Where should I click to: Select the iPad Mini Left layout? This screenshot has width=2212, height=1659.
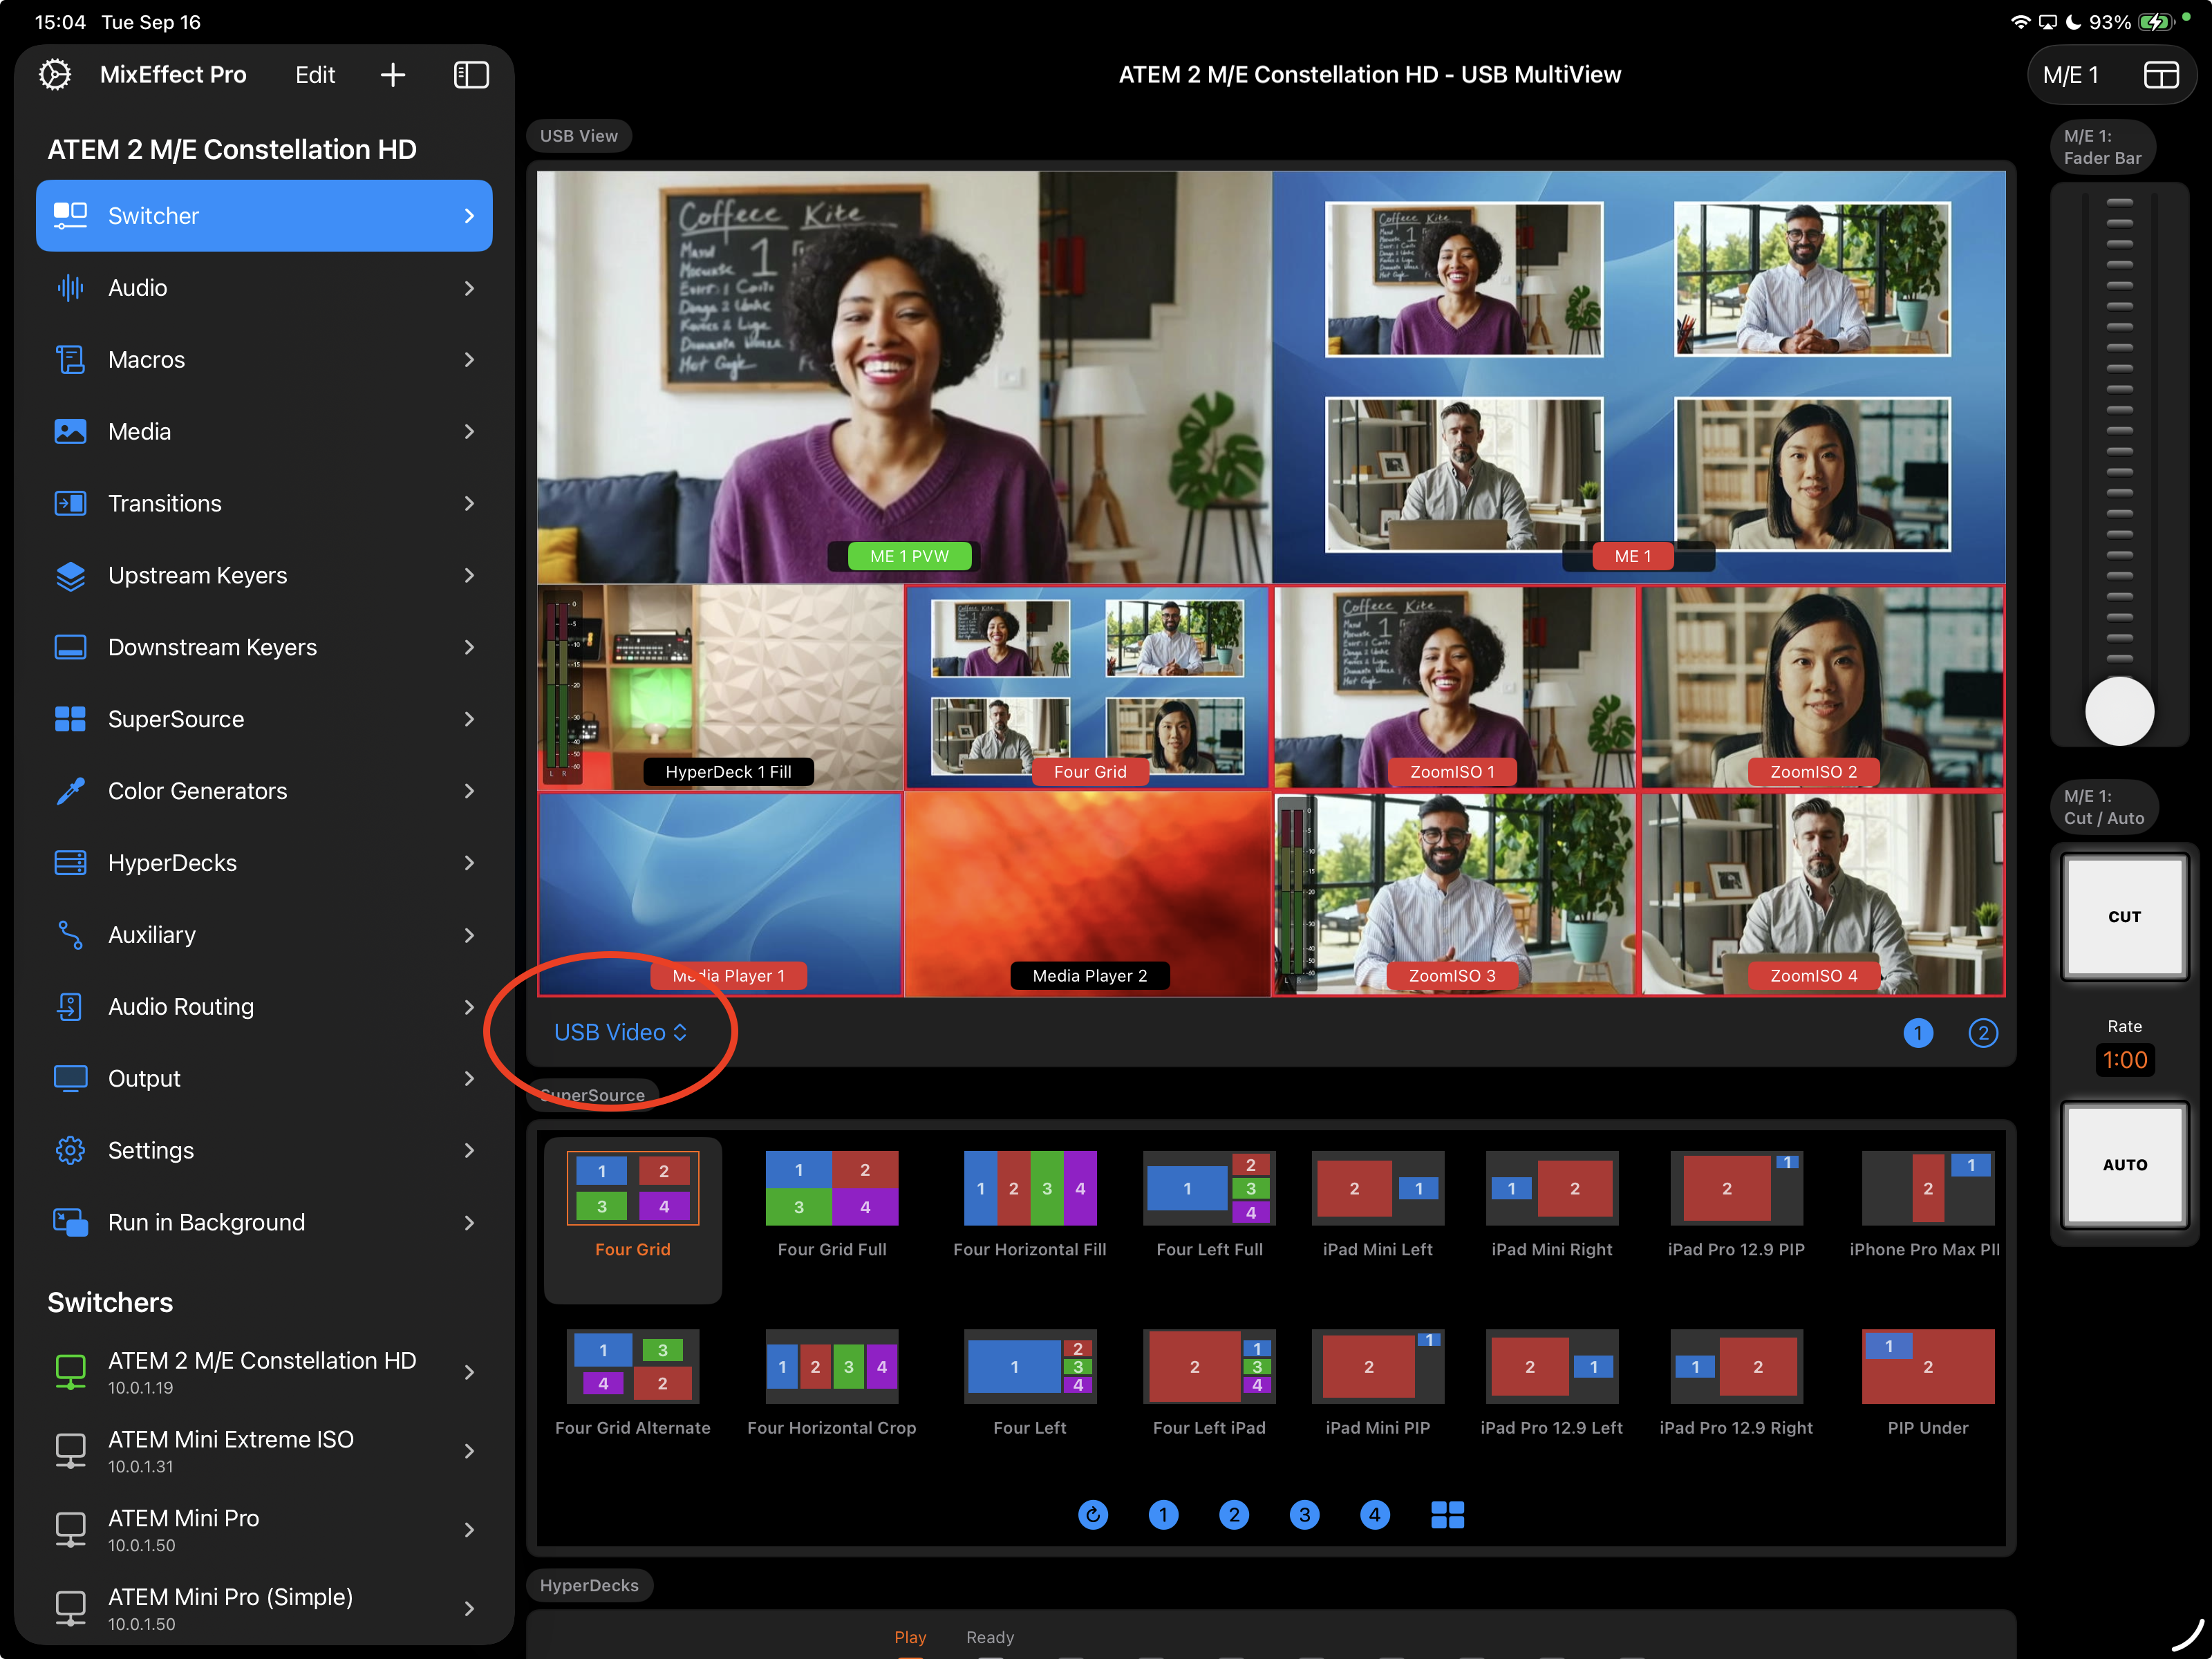click(x=1377, y=1188)
